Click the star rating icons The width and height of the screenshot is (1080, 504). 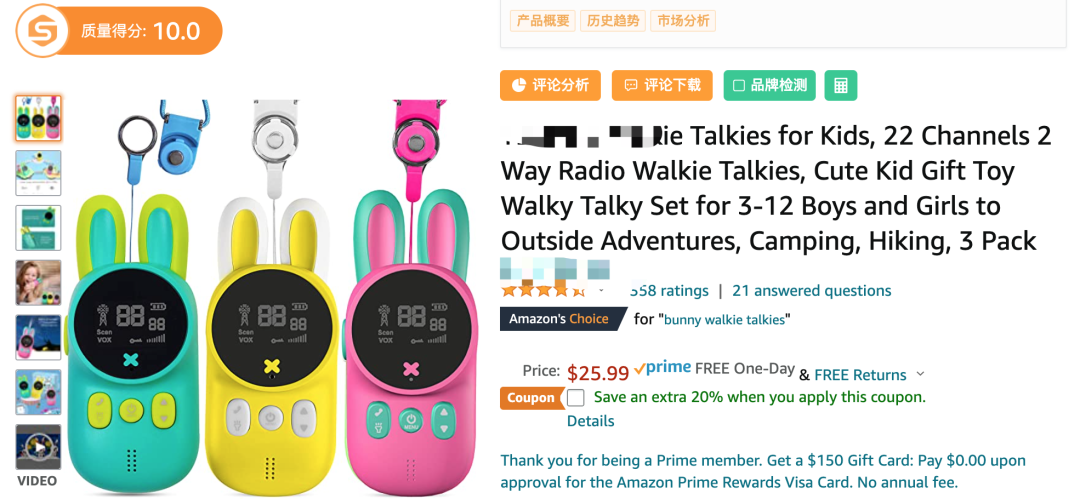pyautogui.click(x=543, y=290)
